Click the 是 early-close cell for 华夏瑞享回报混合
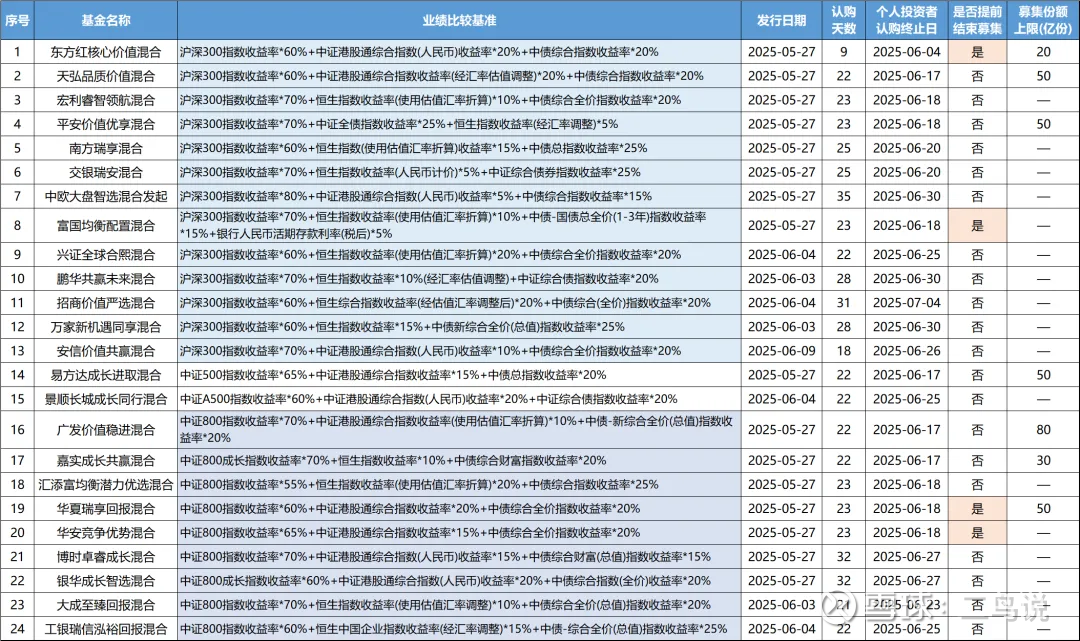The height and width of the screenshot is (641, 1080). click(977, 509)
